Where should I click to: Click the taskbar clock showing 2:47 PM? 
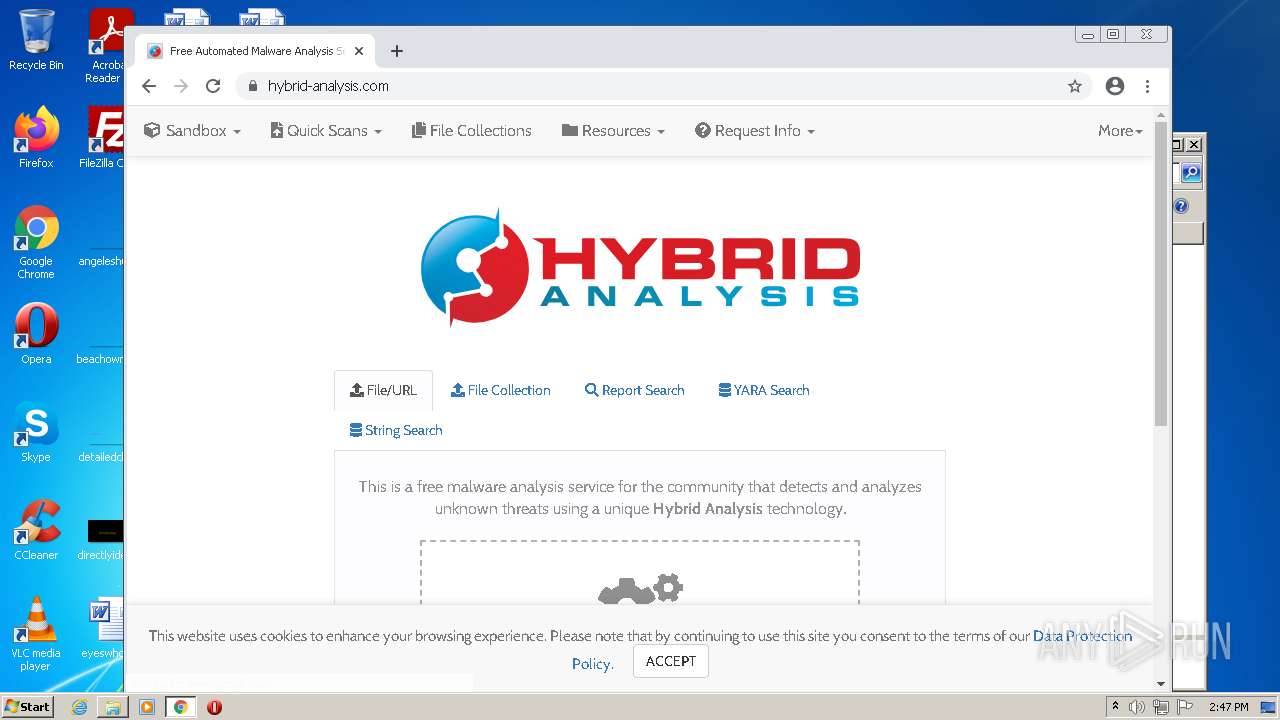1229,707
